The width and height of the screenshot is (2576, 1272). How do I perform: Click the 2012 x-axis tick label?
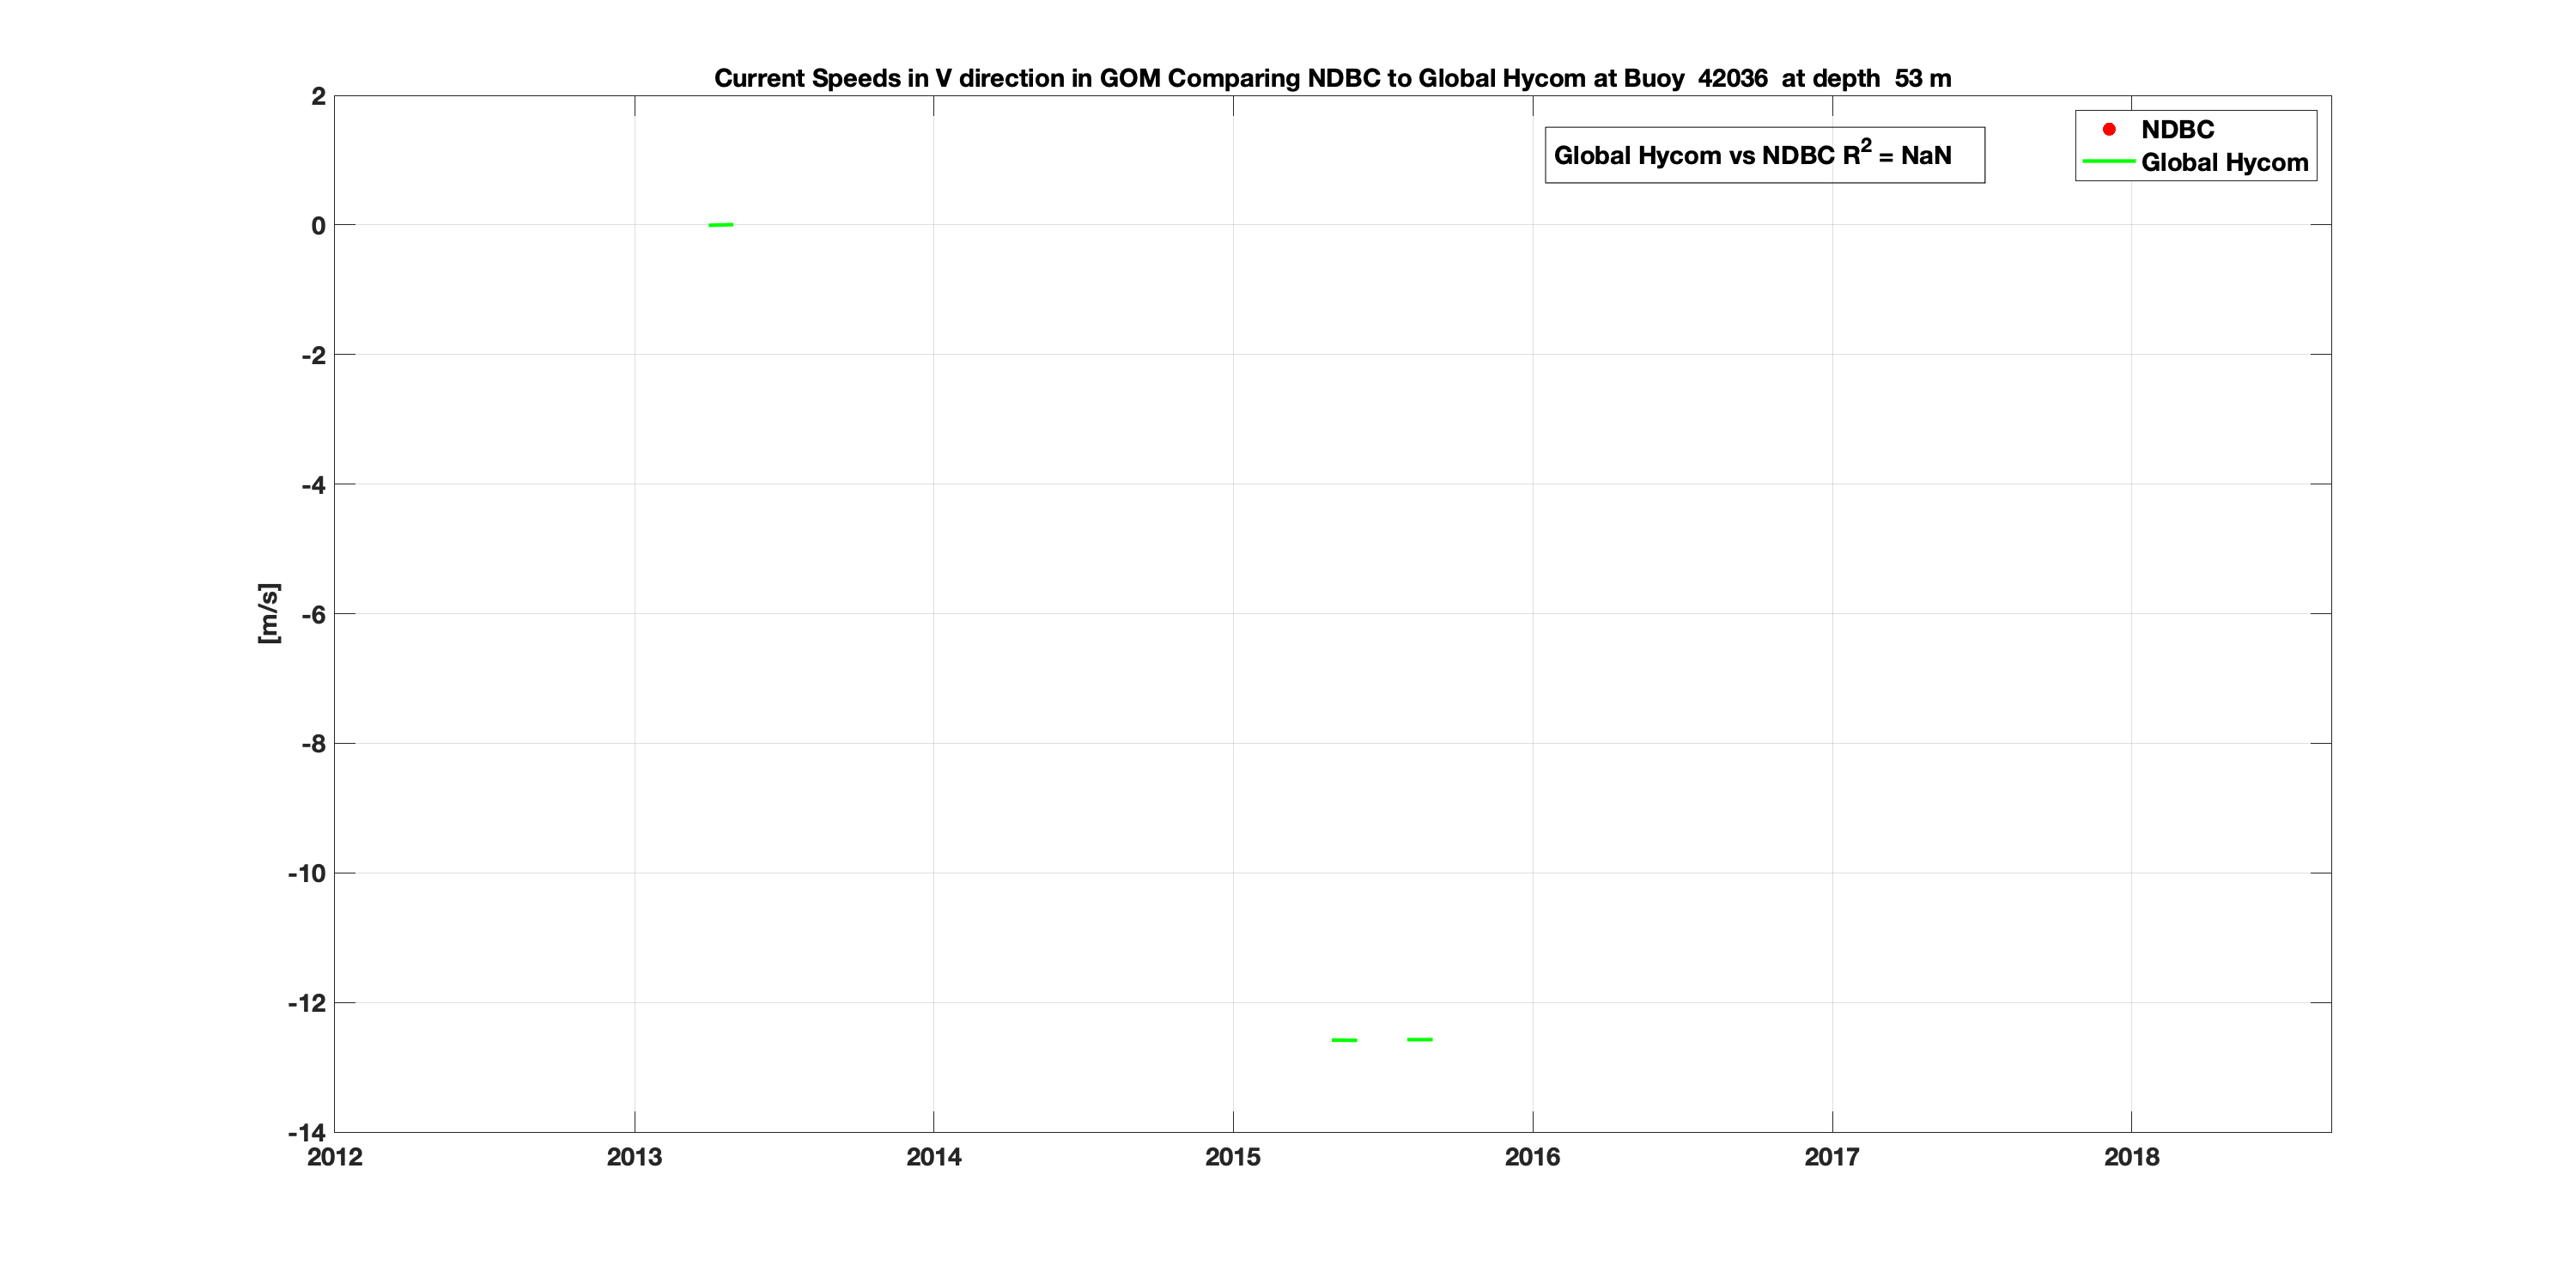point(334,1157)
